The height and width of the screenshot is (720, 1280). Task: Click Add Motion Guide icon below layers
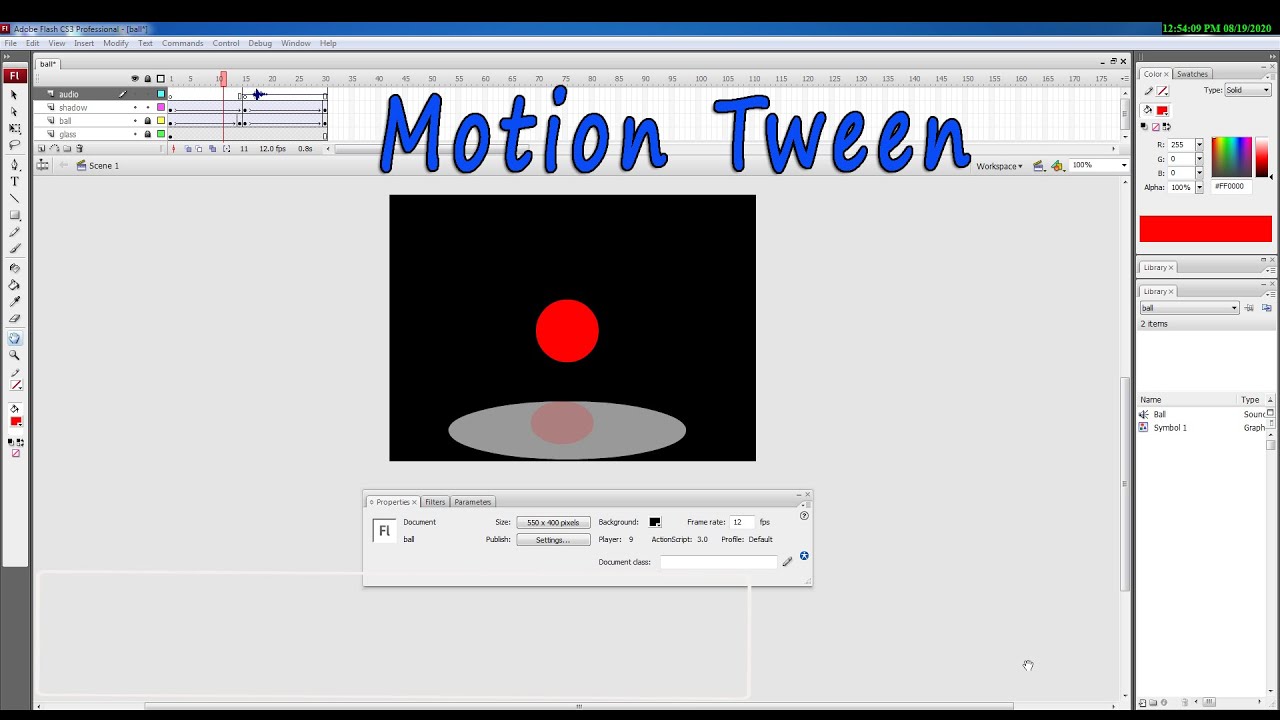pos(54,148)
